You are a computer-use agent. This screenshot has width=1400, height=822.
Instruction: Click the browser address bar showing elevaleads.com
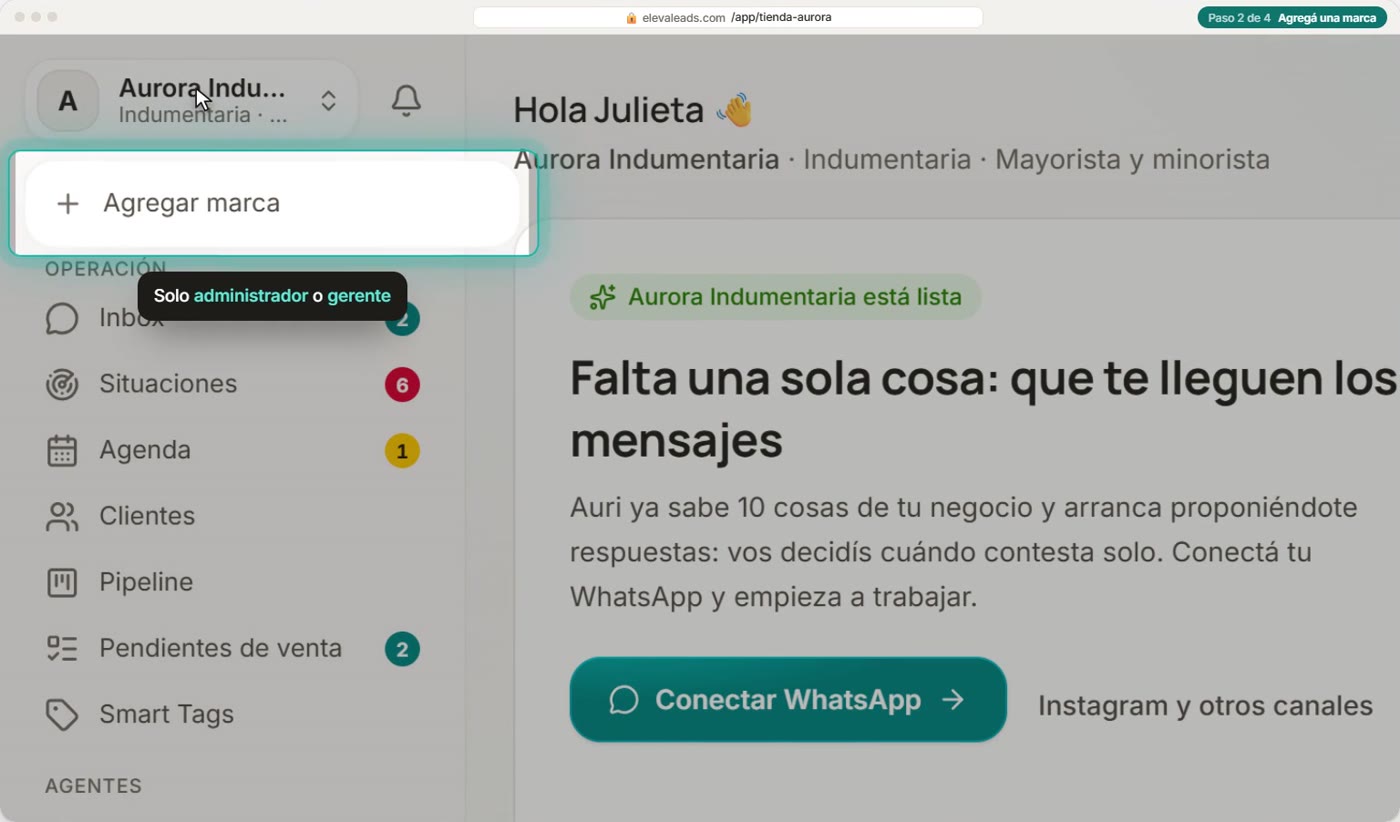point(728,17)
